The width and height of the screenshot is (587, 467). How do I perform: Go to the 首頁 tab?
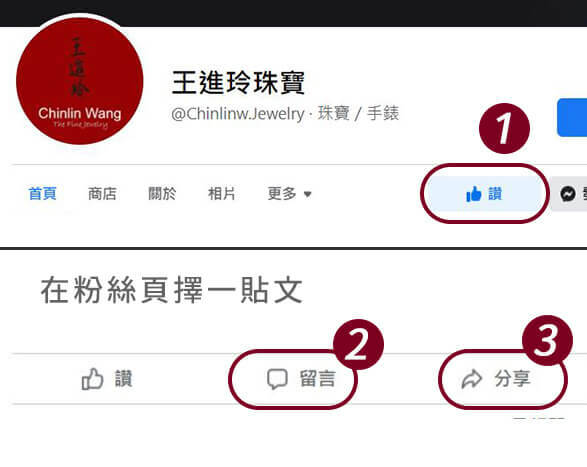[42, 194]
